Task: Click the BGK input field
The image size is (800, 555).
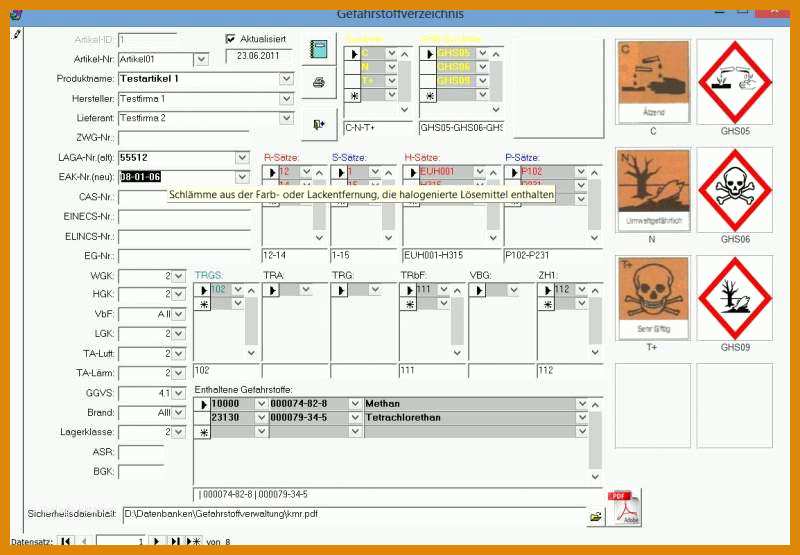Action: [141, 471]
